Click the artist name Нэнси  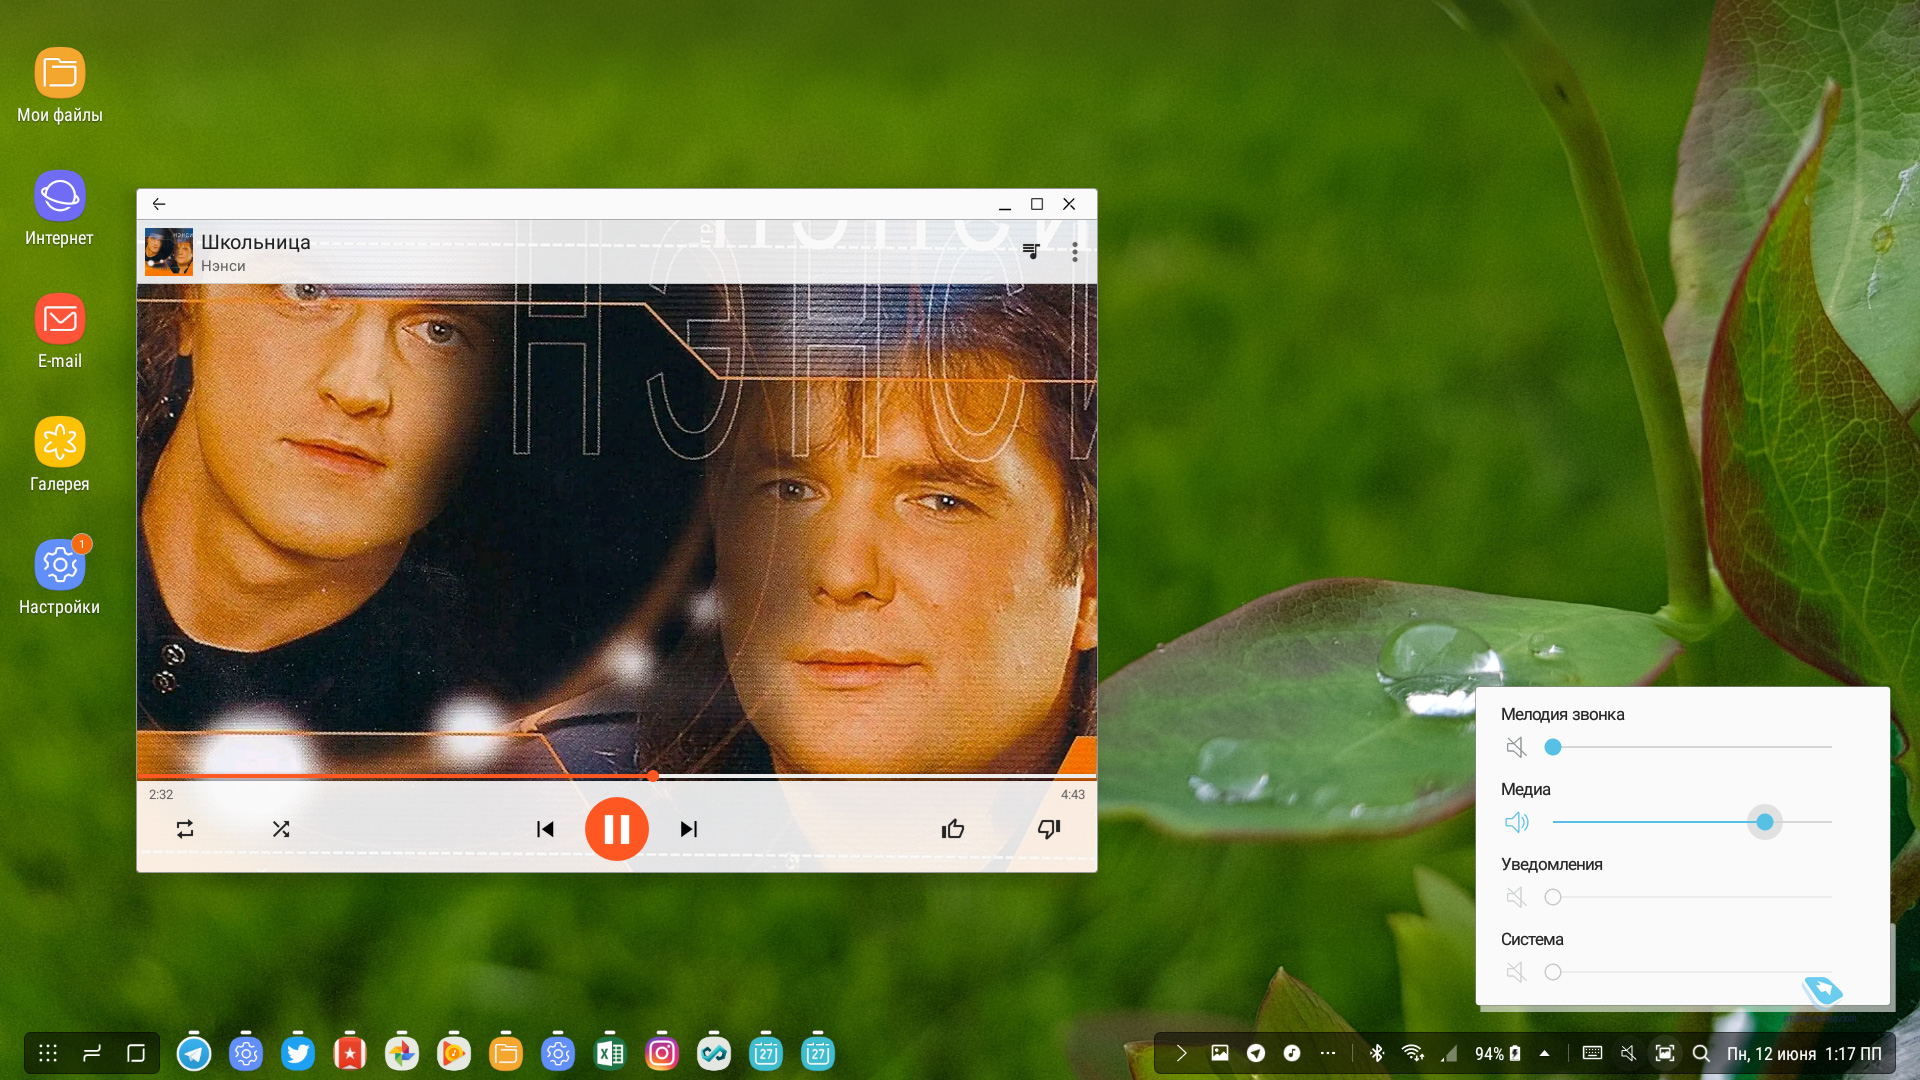point(223,266)
